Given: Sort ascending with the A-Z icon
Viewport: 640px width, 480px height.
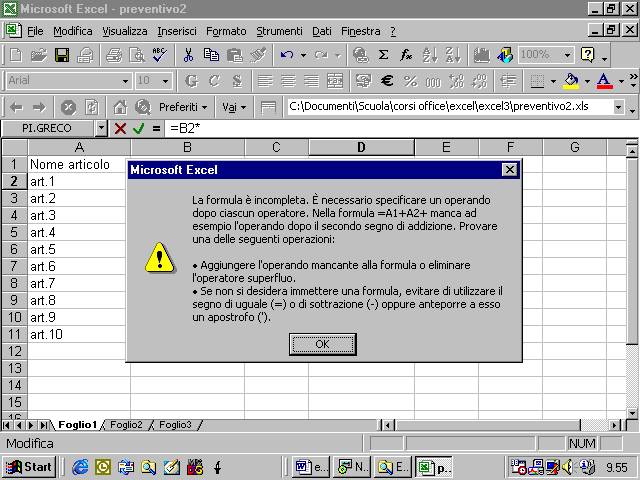Looking at the screenshot, I should (x=430, y=55).
